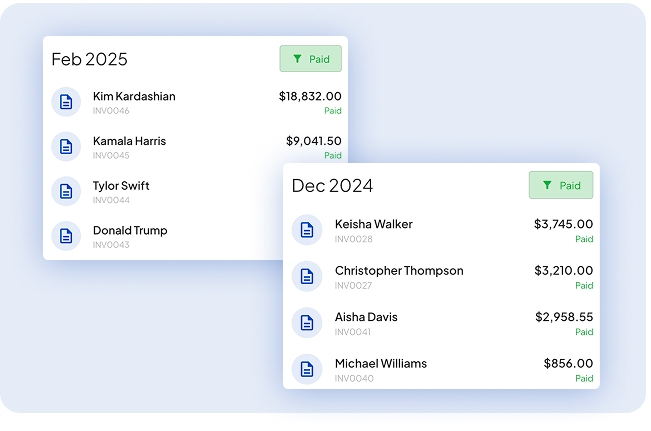Click Paid status under $2,958.55
This screenshot has height=431, width=651.
point(584,332)
